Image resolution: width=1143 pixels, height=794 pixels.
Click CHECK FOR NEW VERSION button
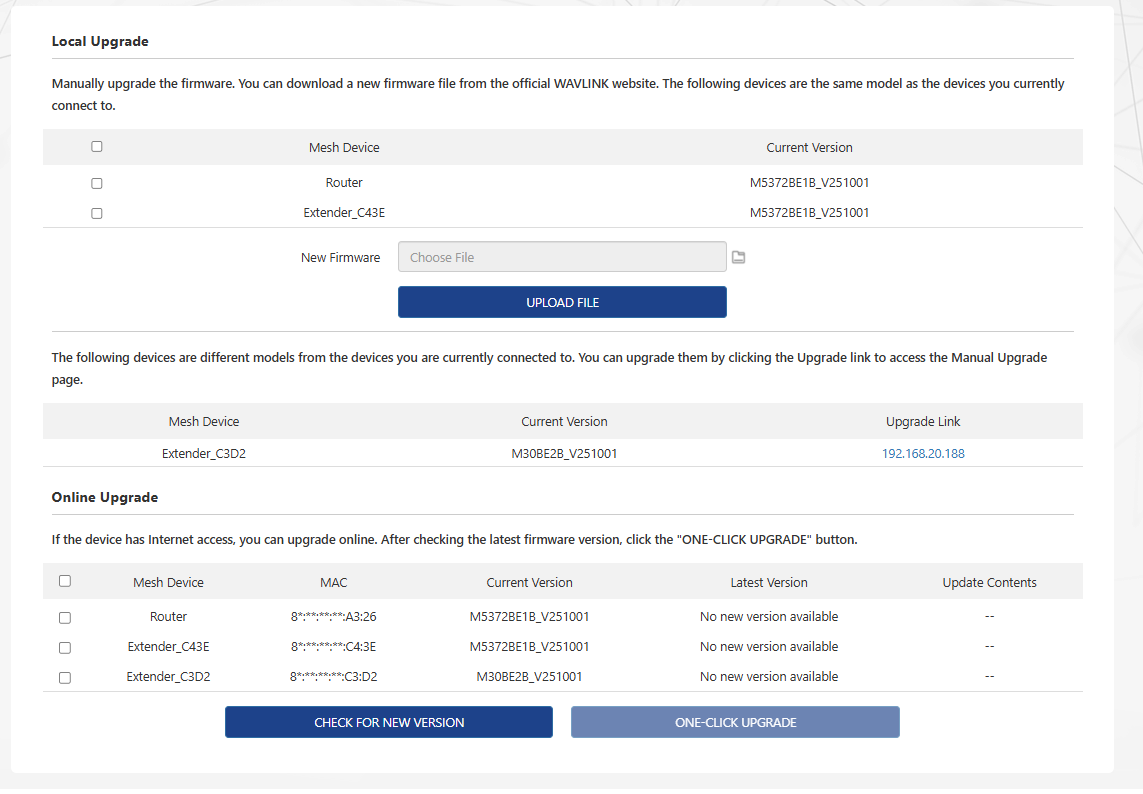pyautogui.click(x=389, y=722)
